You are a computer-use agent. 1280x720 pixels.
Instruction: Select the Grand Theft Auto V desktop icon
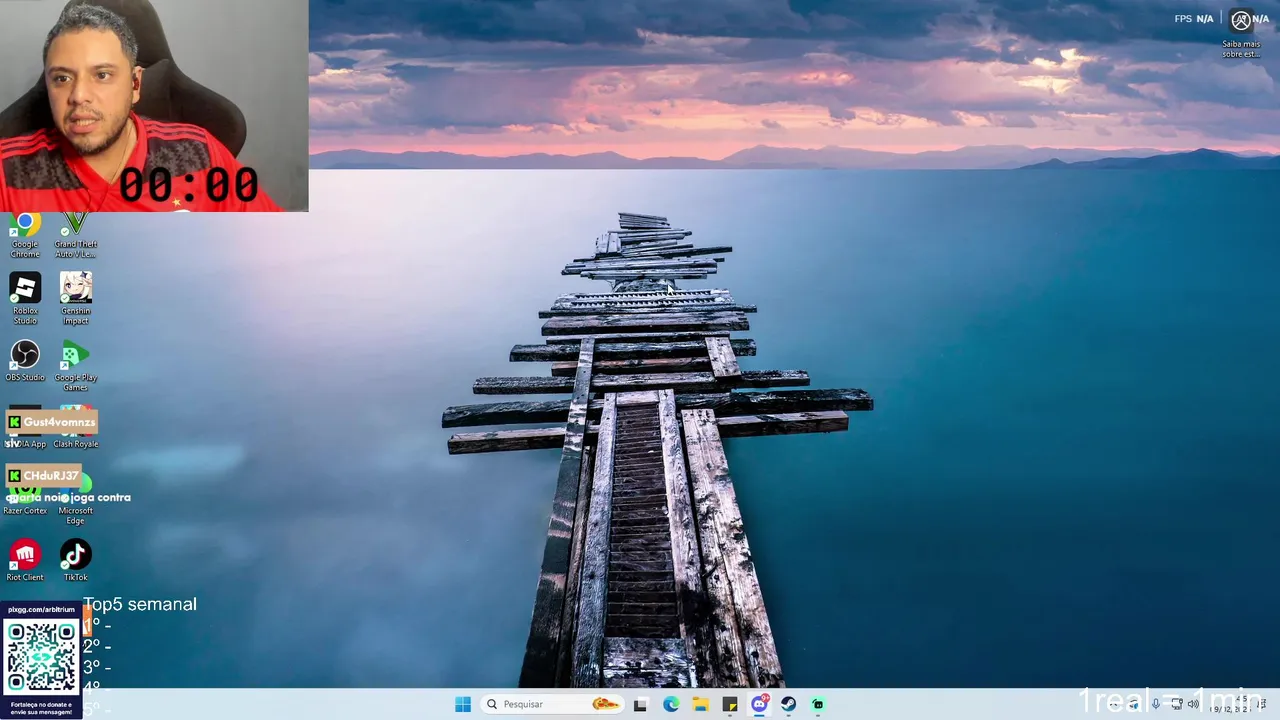coord(75,236)
